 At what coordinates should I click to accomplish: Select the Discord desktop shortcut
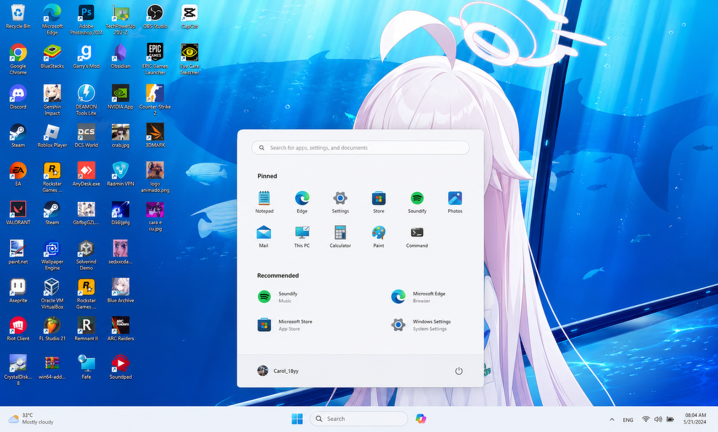click(18, 97)
